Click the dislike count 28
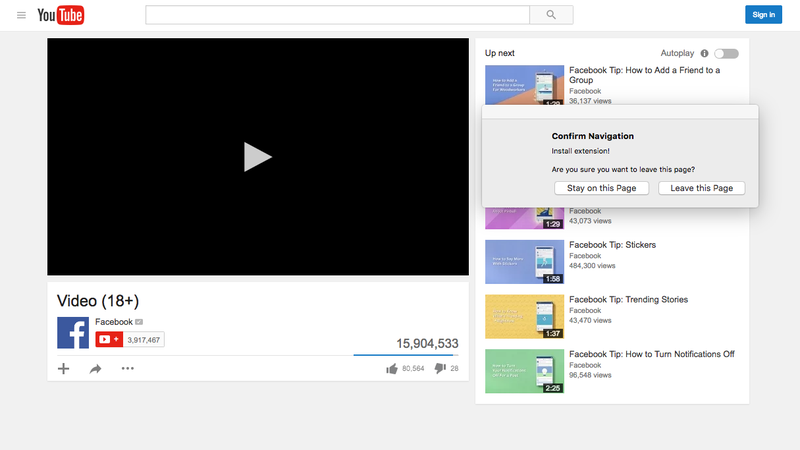This screenshot has height=450, width=800. point(455,368)
